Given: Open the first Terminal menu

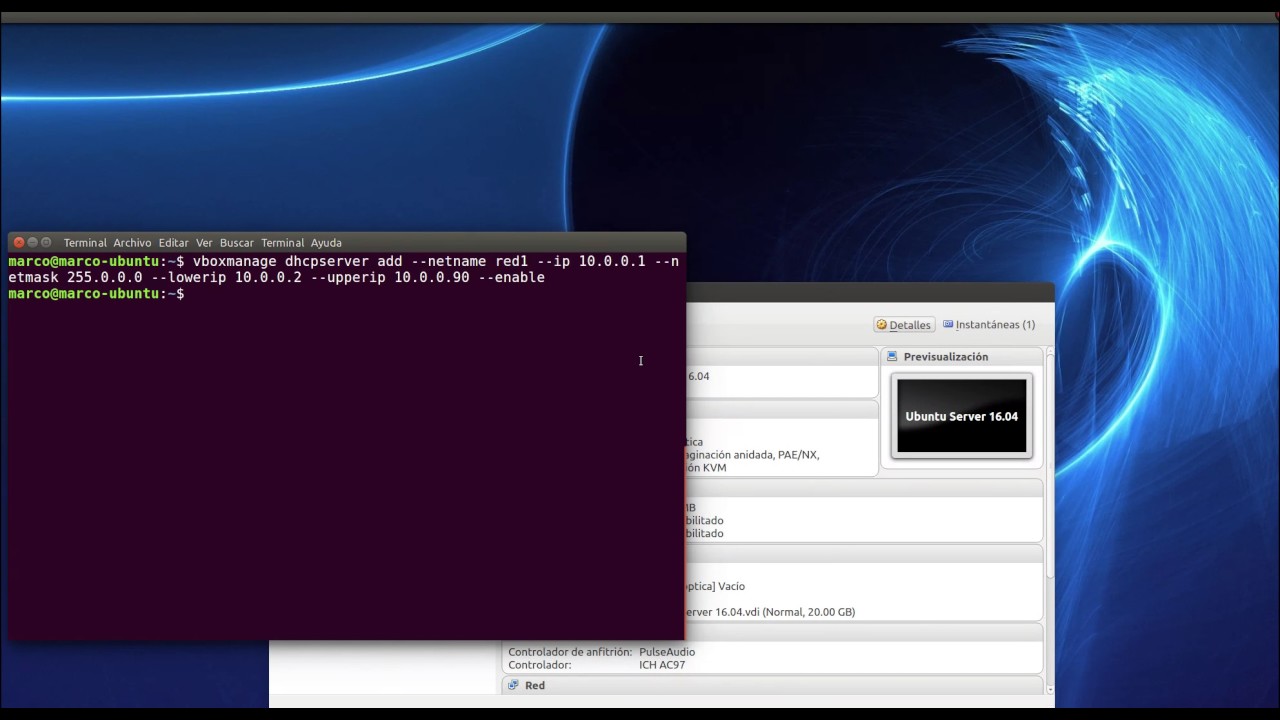Looking at the screenshot, I should click(x=85, y=243).
